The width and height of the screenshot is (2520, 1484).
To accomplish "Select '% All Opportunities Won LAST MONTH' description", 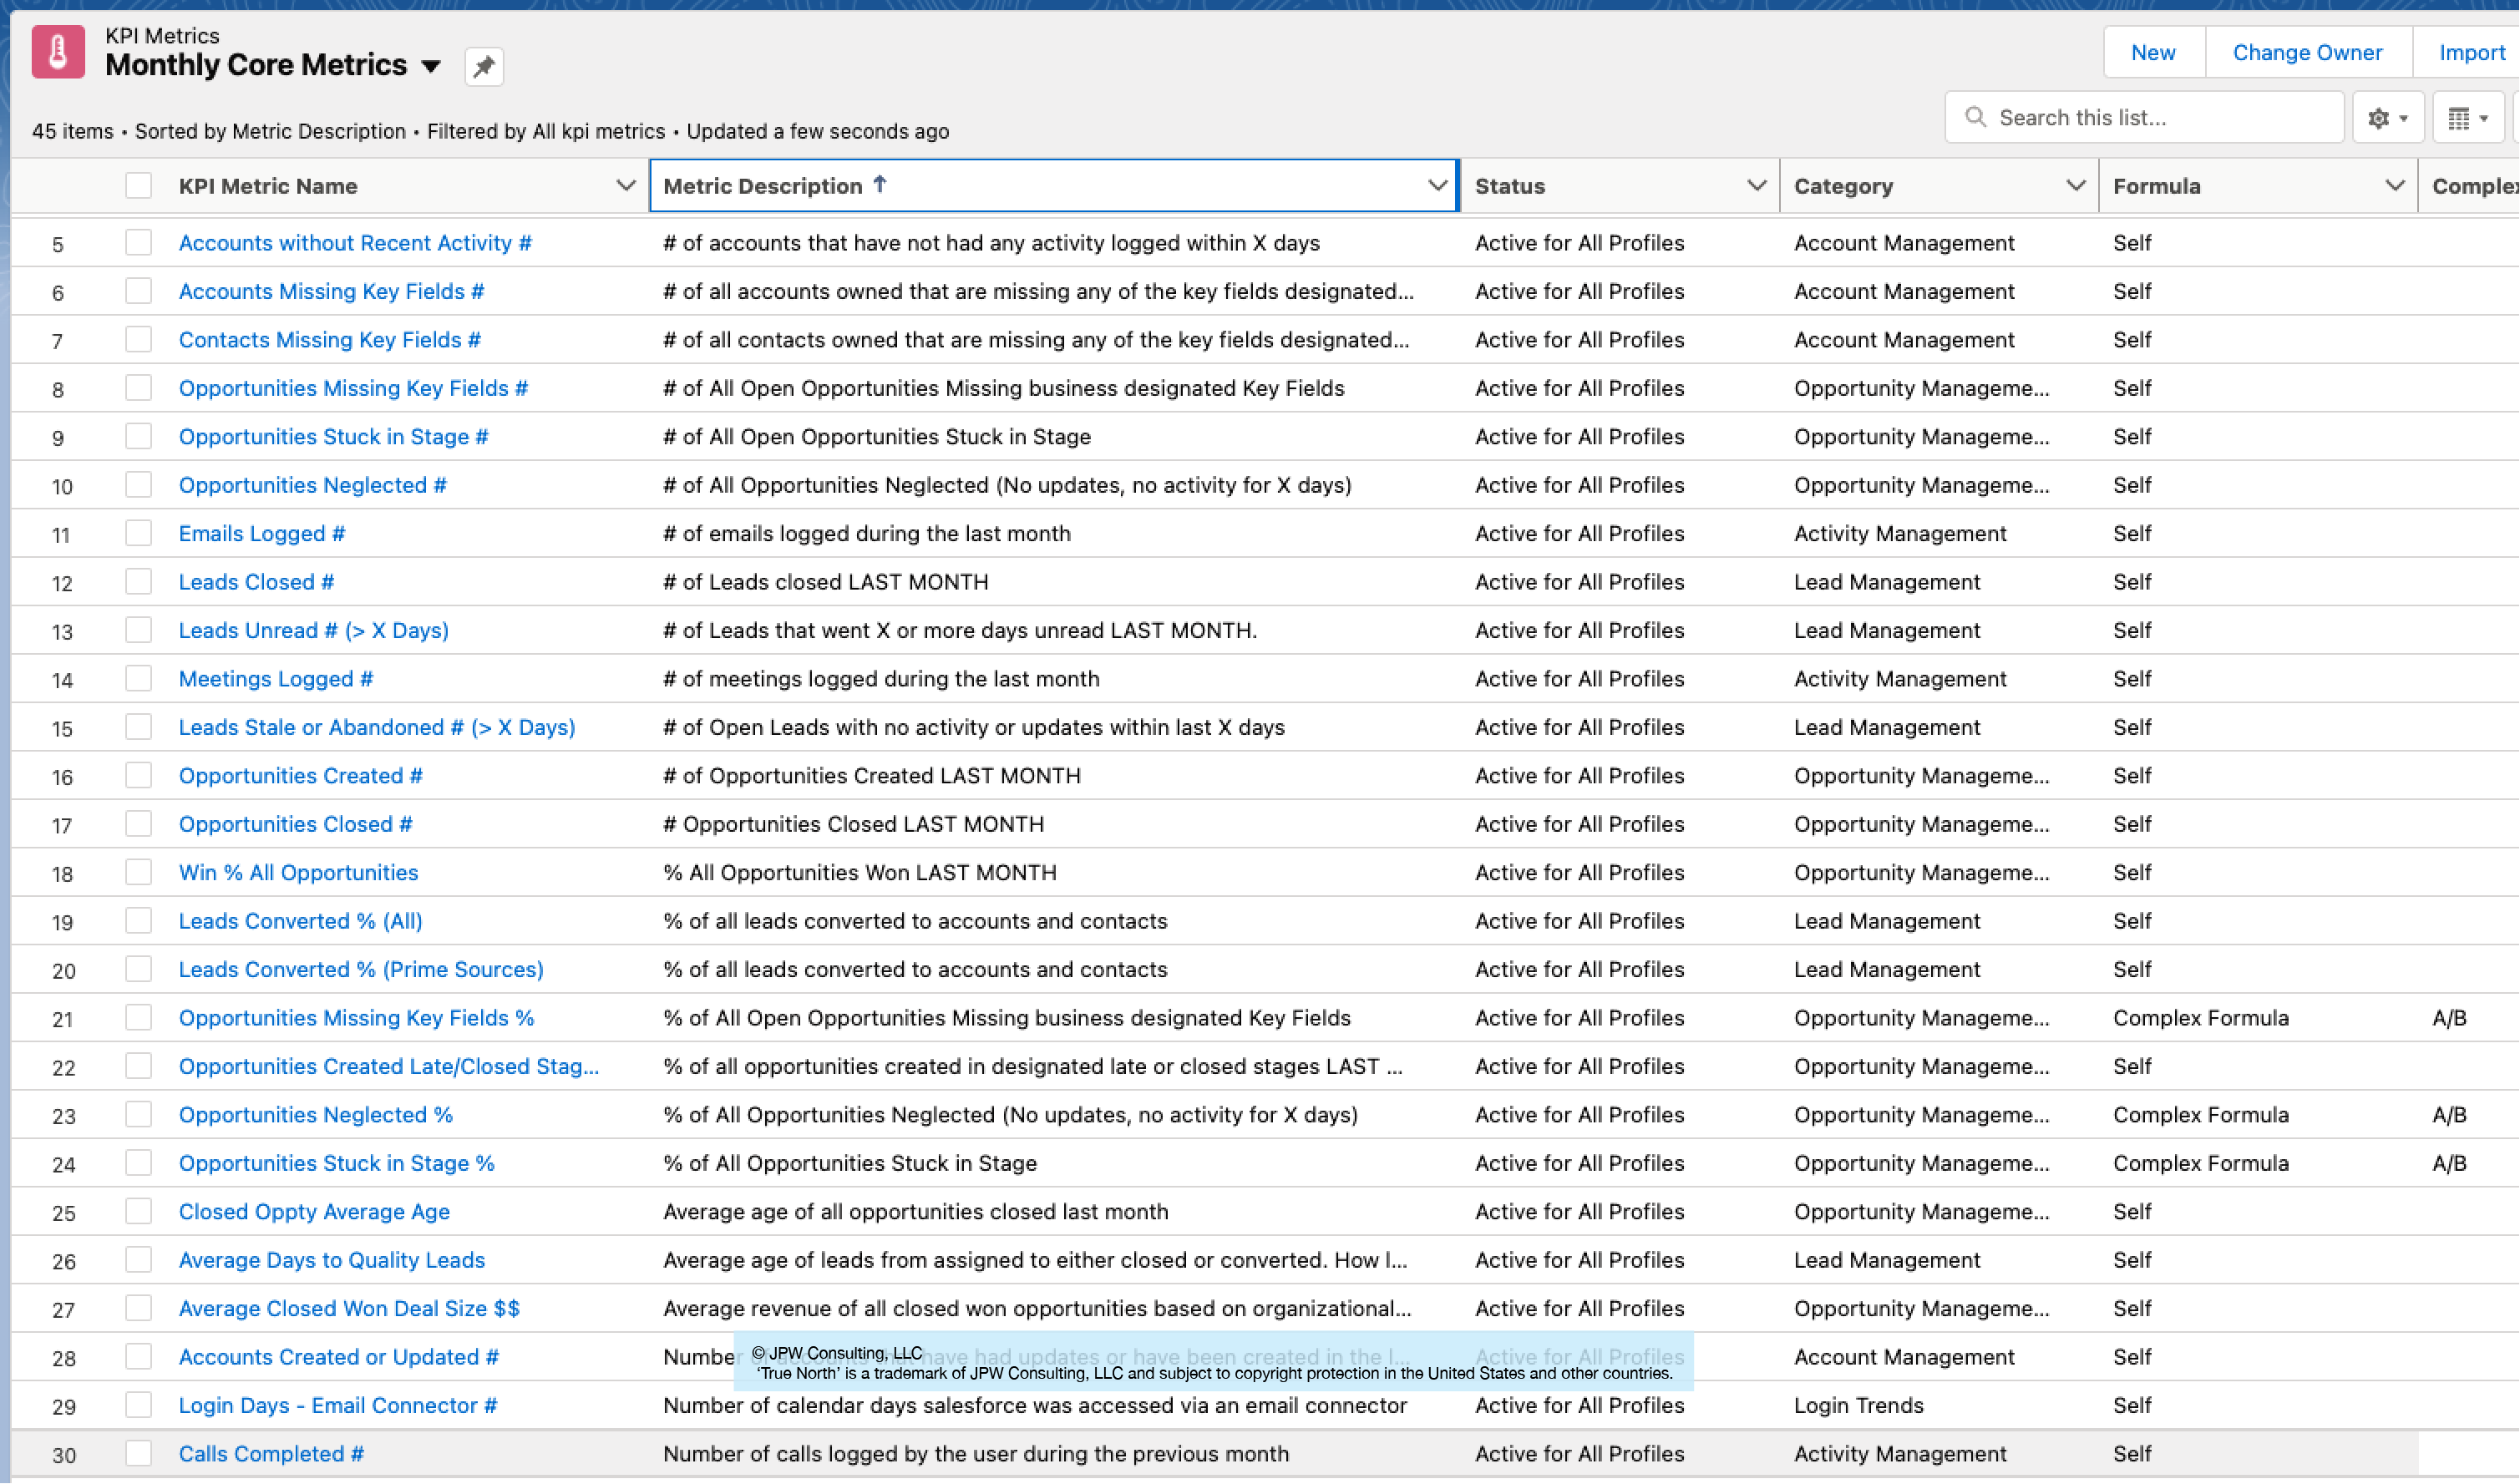I will tap(860, 873).
